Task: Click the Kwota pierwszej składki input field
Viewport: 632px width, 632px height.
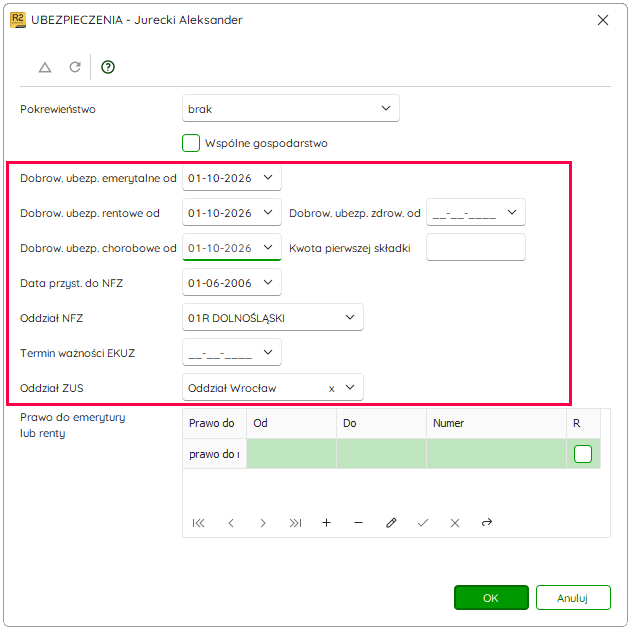Action: pyautogui.click(x=476, y=247)
